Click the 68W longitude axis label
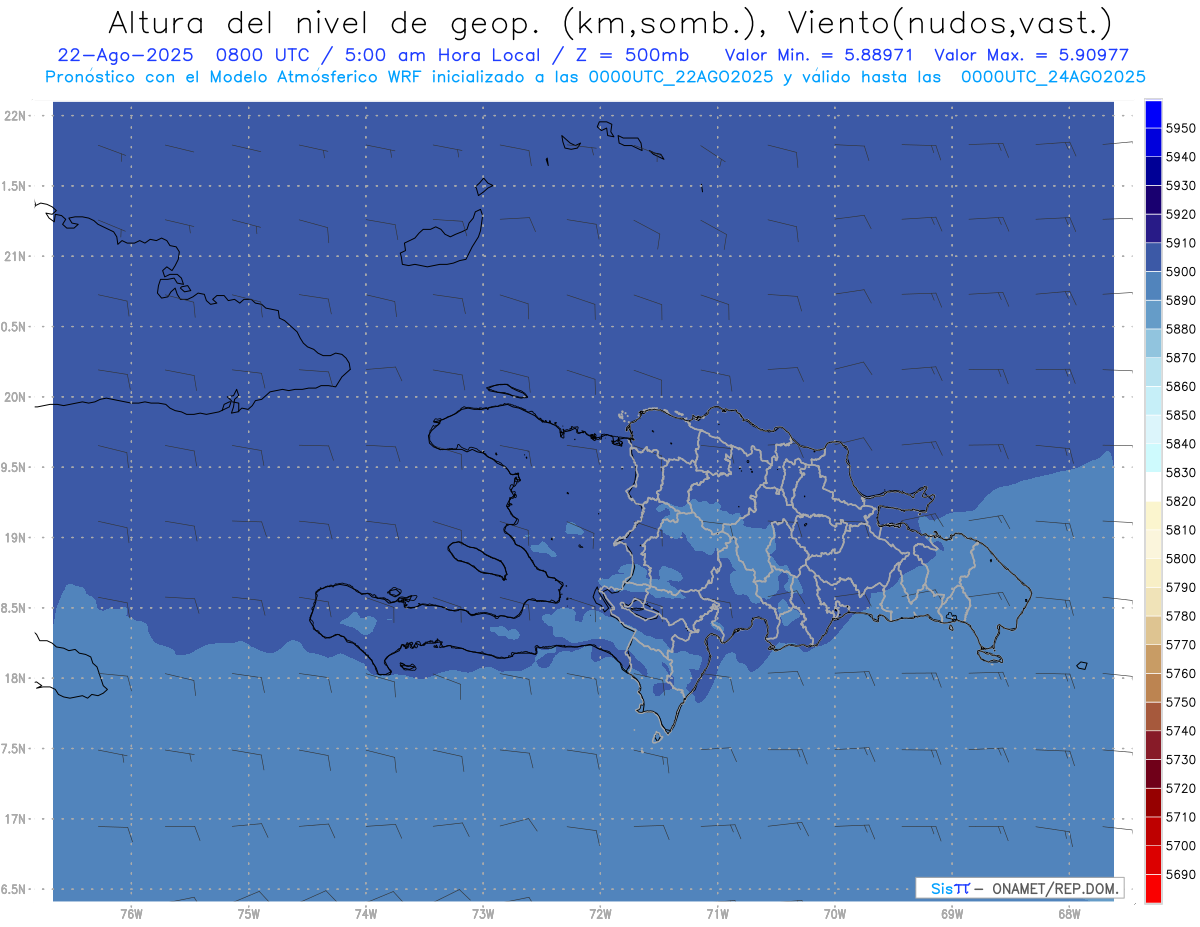Image resolution: width=1200 pixels, height=927 pixels. pos(1069,914)
